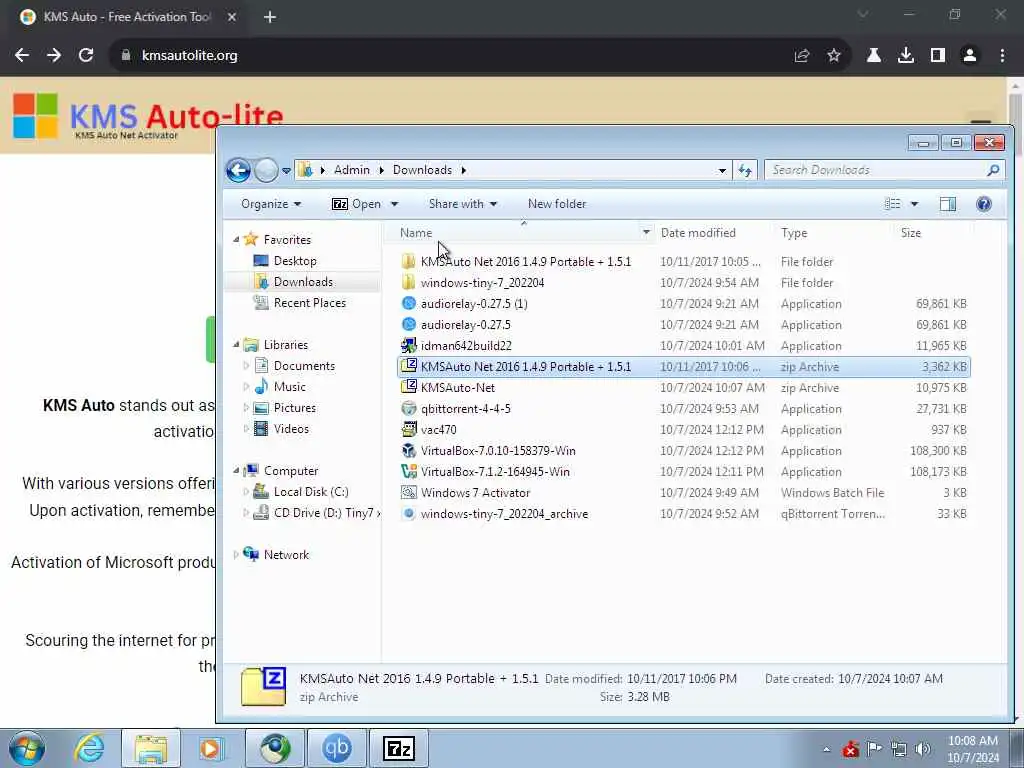Image resolution: width=1024 pixels, height=768 pixels.
Task: Select the windows-tiny-7_202204 folder
Action: (x=482, y=283)
